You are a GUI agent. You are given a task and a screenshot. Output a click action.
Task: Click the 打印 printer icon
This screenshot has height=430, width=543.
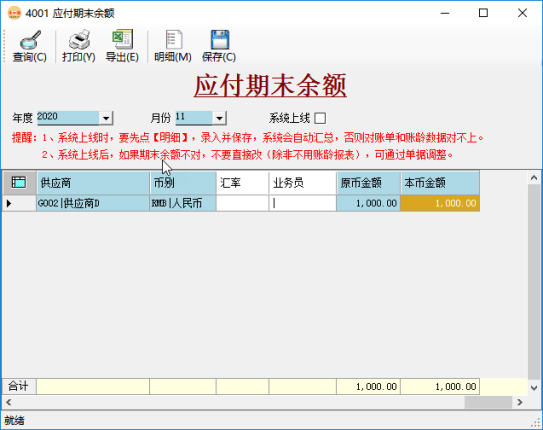(79, 39)
